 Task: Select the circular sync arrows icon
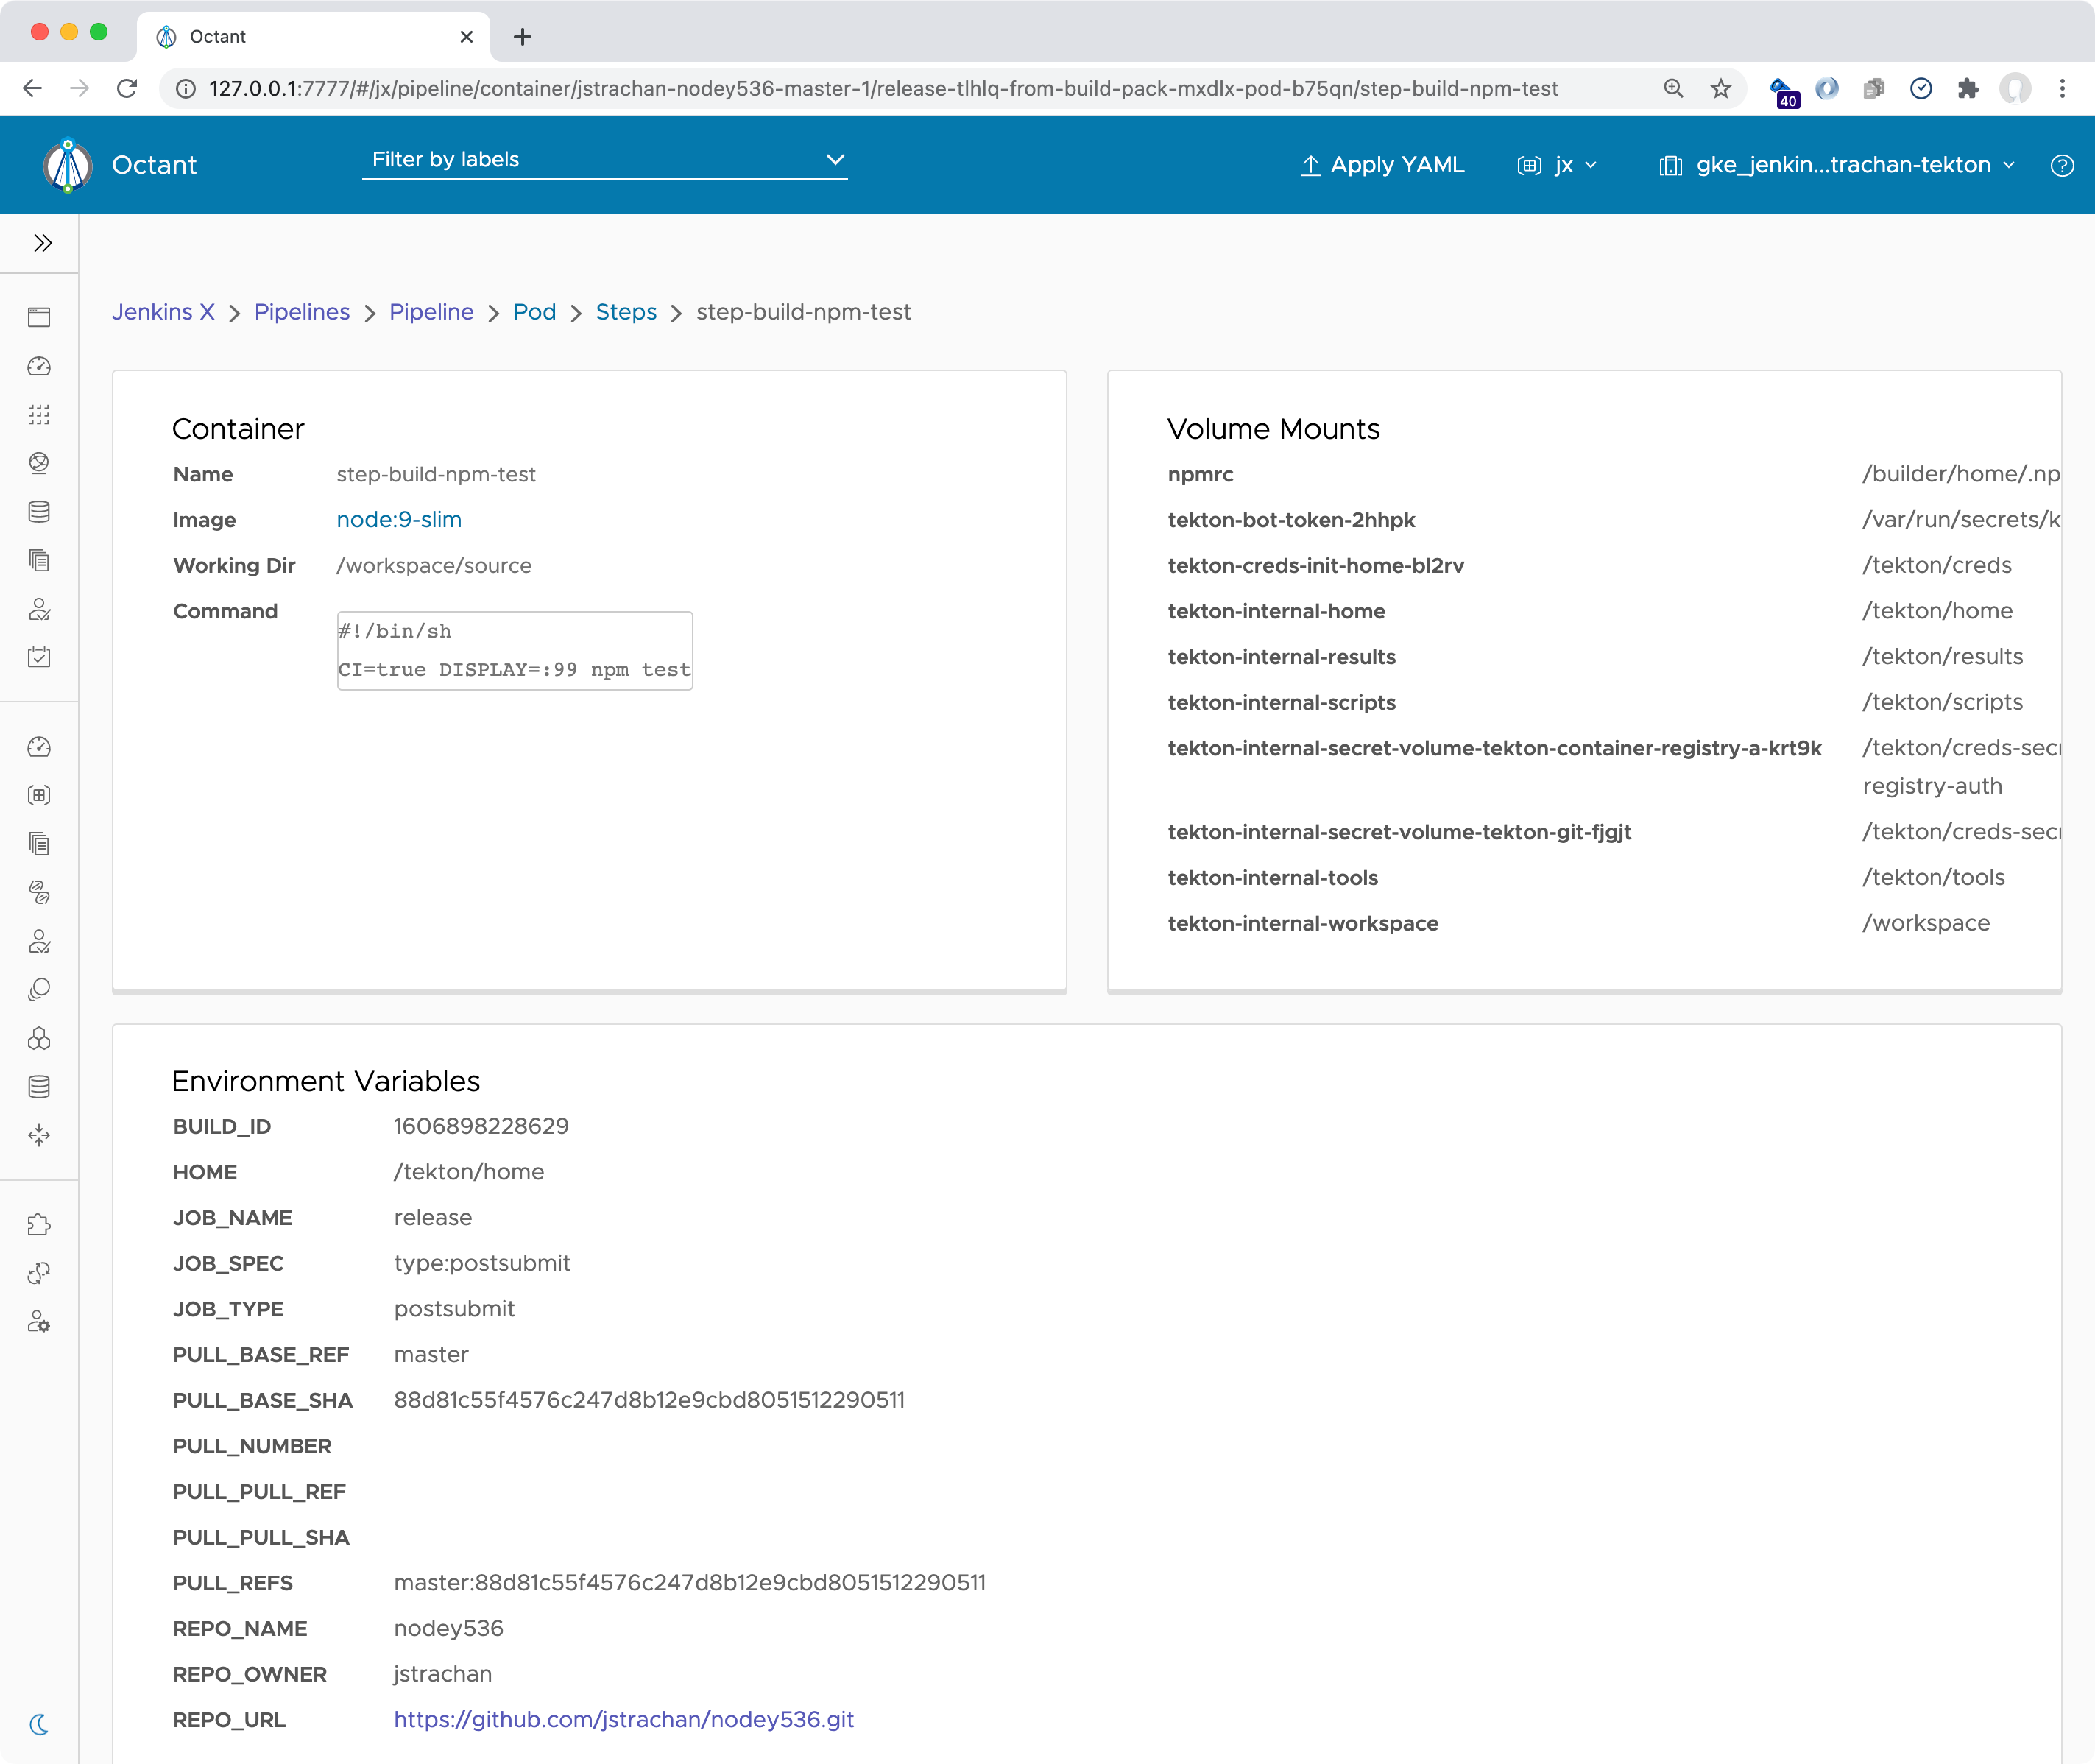39,1273
